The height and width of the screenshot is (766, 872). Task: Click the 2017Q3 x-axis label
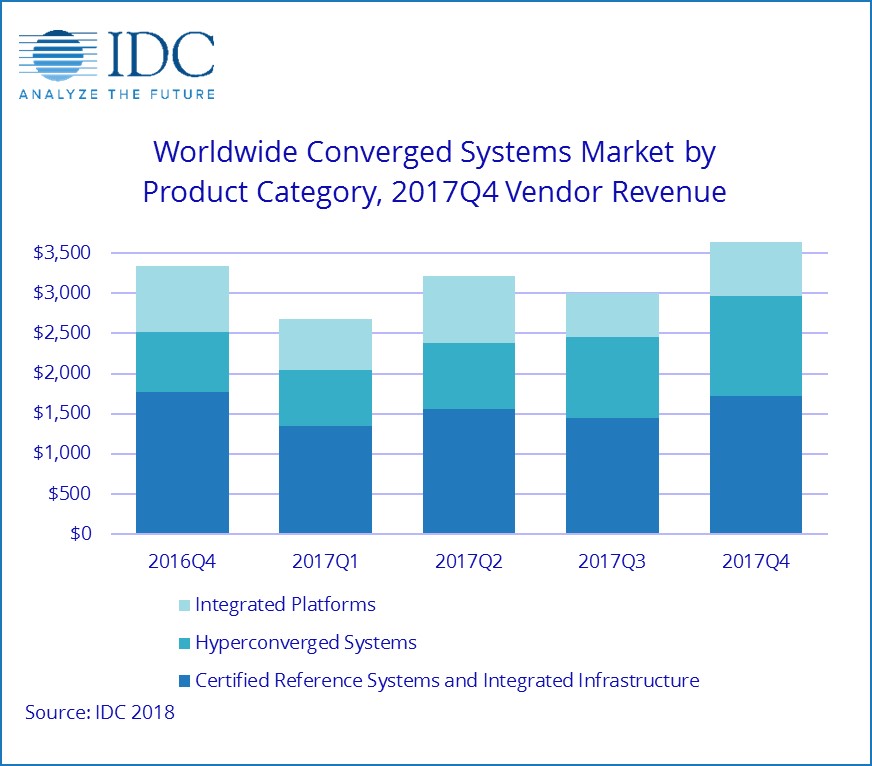[612, 561]
